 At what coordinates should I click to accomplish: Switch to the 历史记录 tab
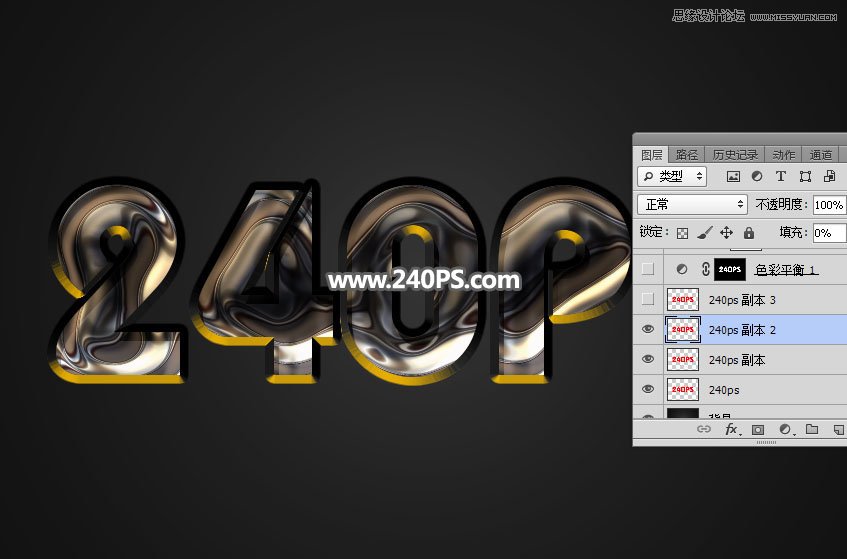(735, 155)
